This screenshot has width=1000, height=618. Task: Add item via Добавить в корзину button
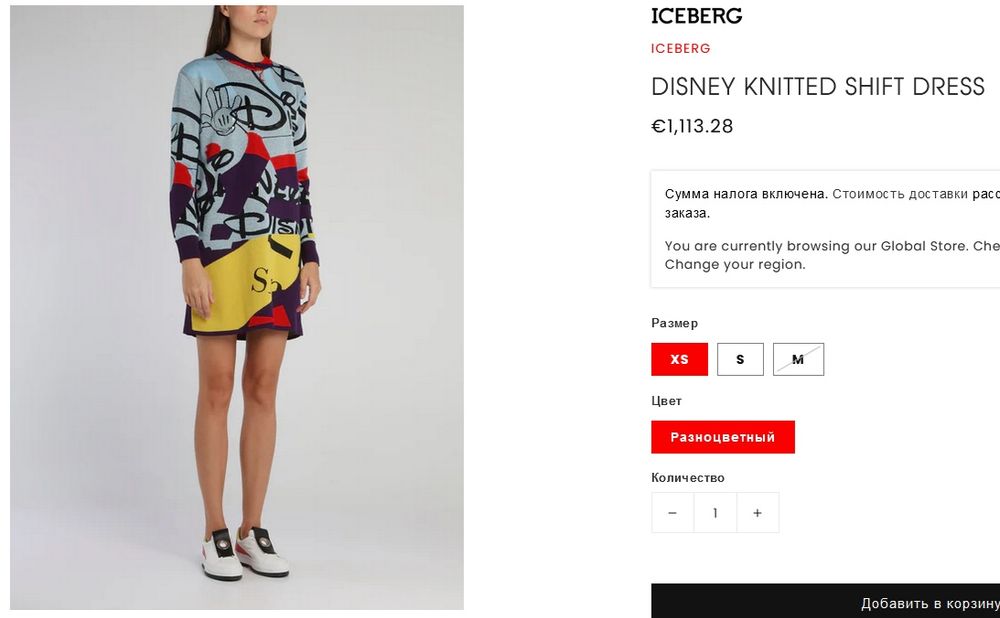coord(825,601)
